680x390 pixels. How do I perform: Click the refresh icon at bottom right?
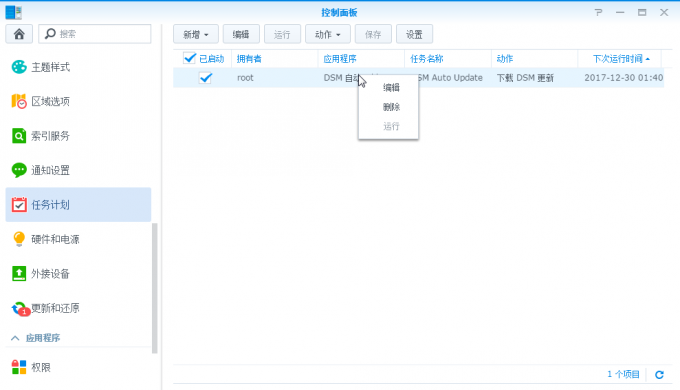659,374
